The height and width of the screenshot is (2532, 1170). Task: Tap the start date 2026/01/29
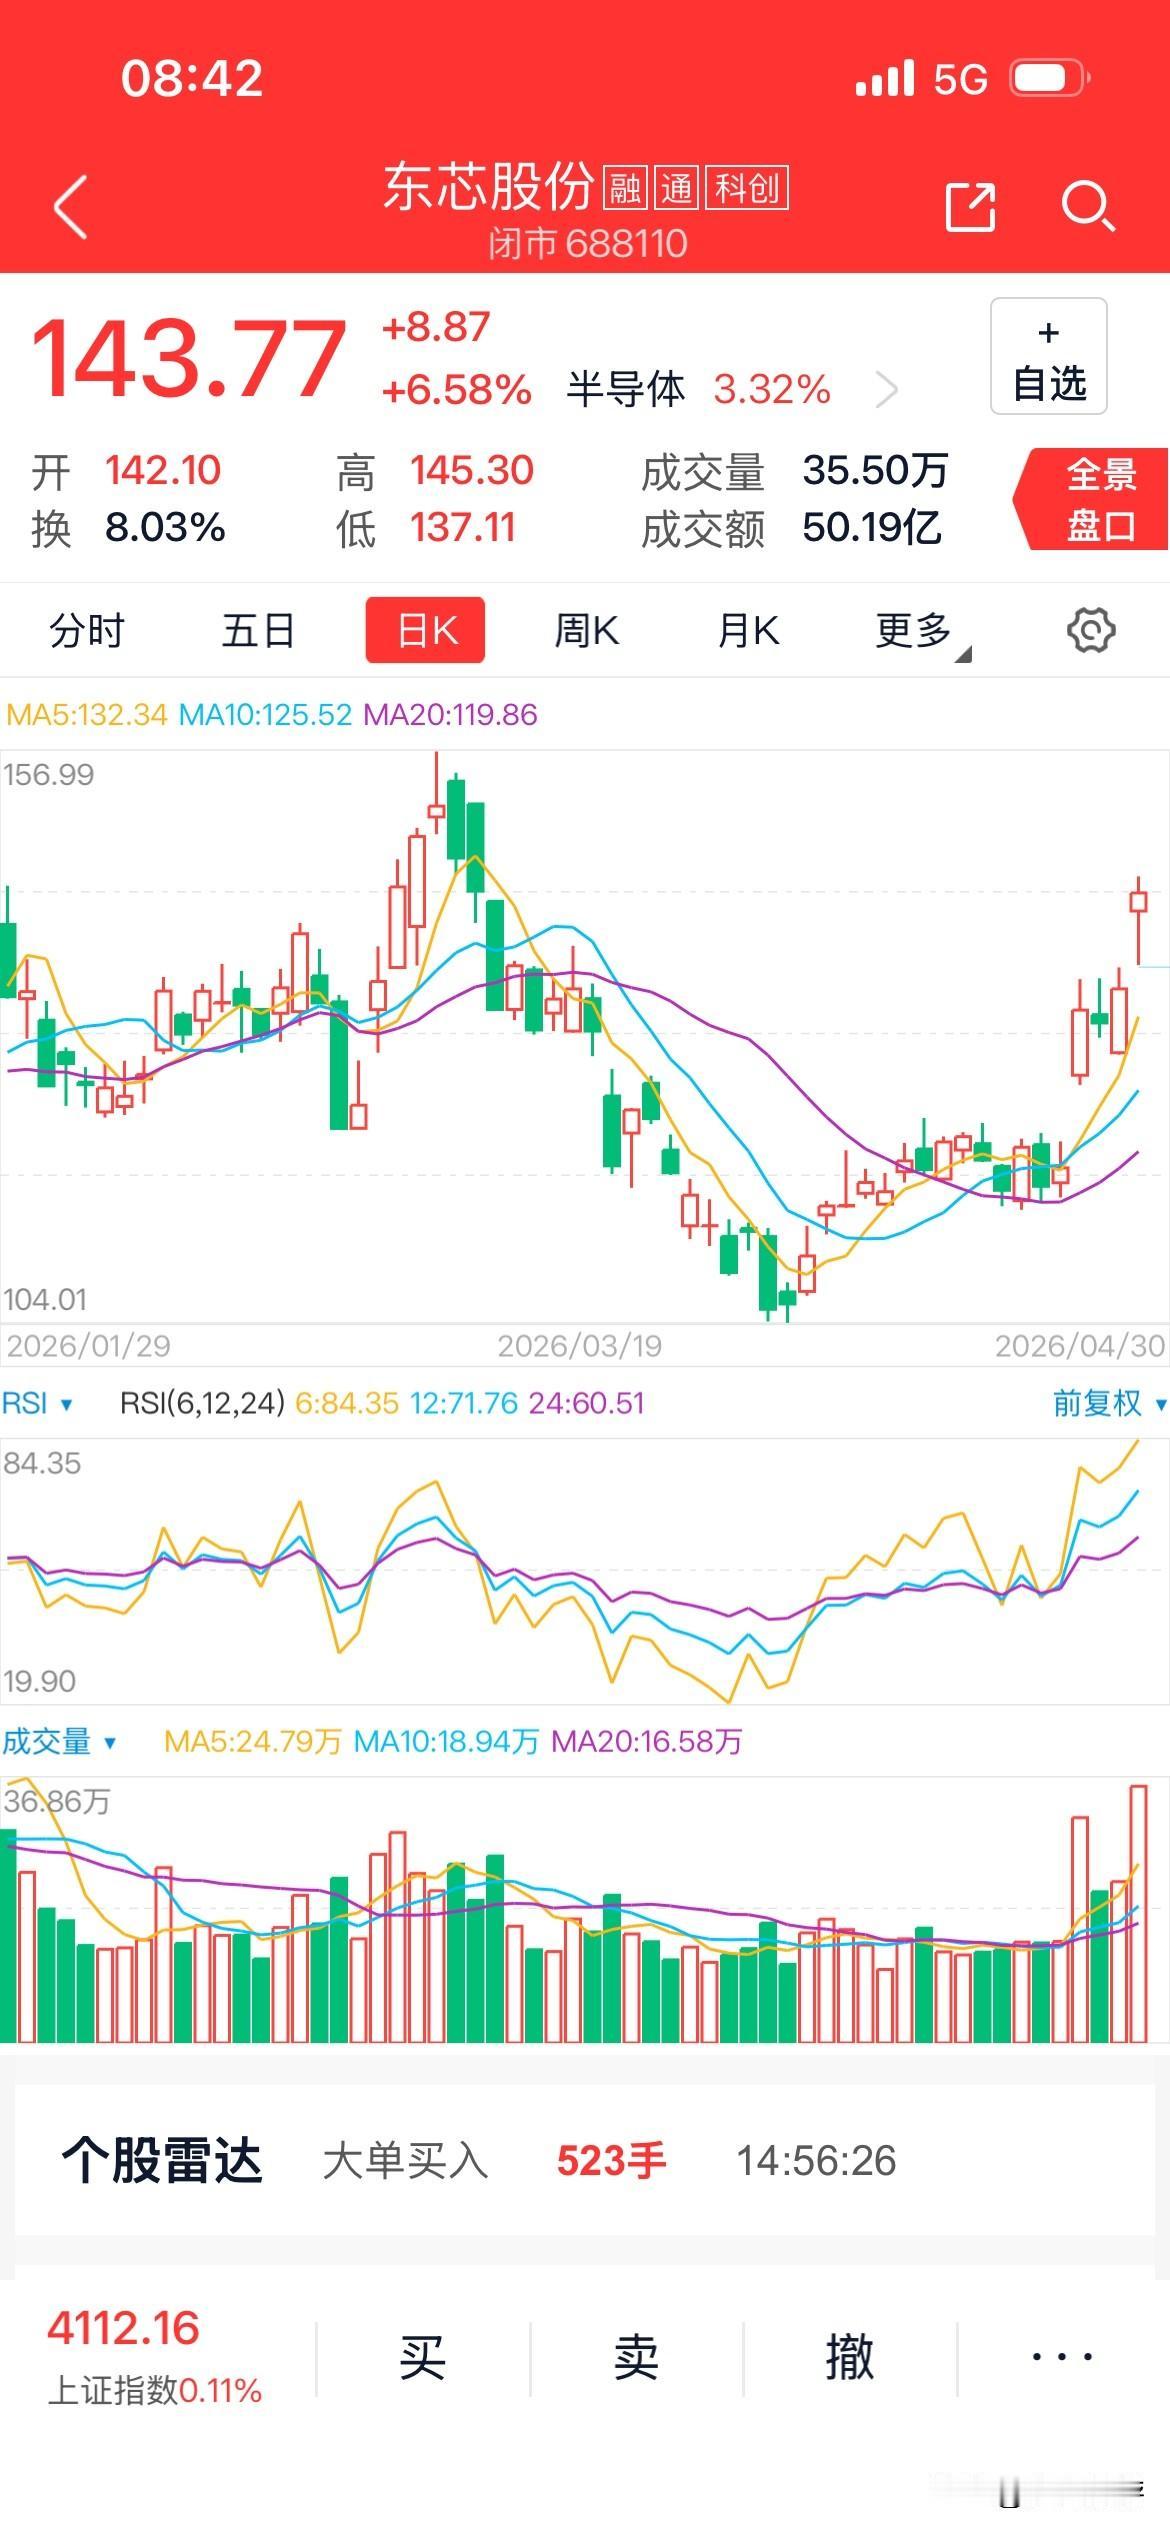click(x=88, y=1345)
